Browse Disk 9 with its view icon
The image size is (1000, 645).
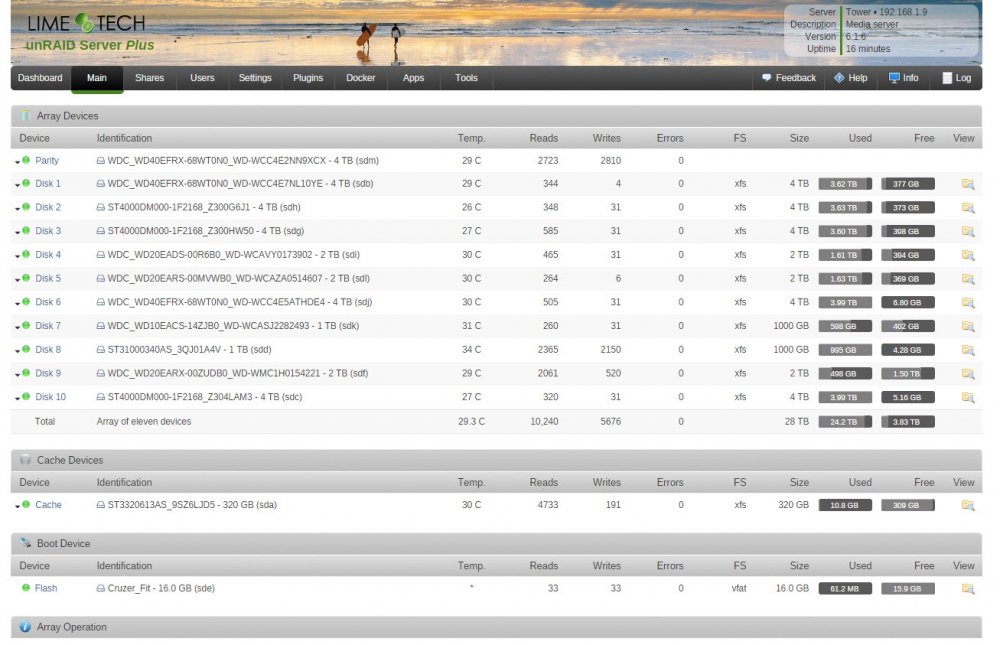pos(967,374)
